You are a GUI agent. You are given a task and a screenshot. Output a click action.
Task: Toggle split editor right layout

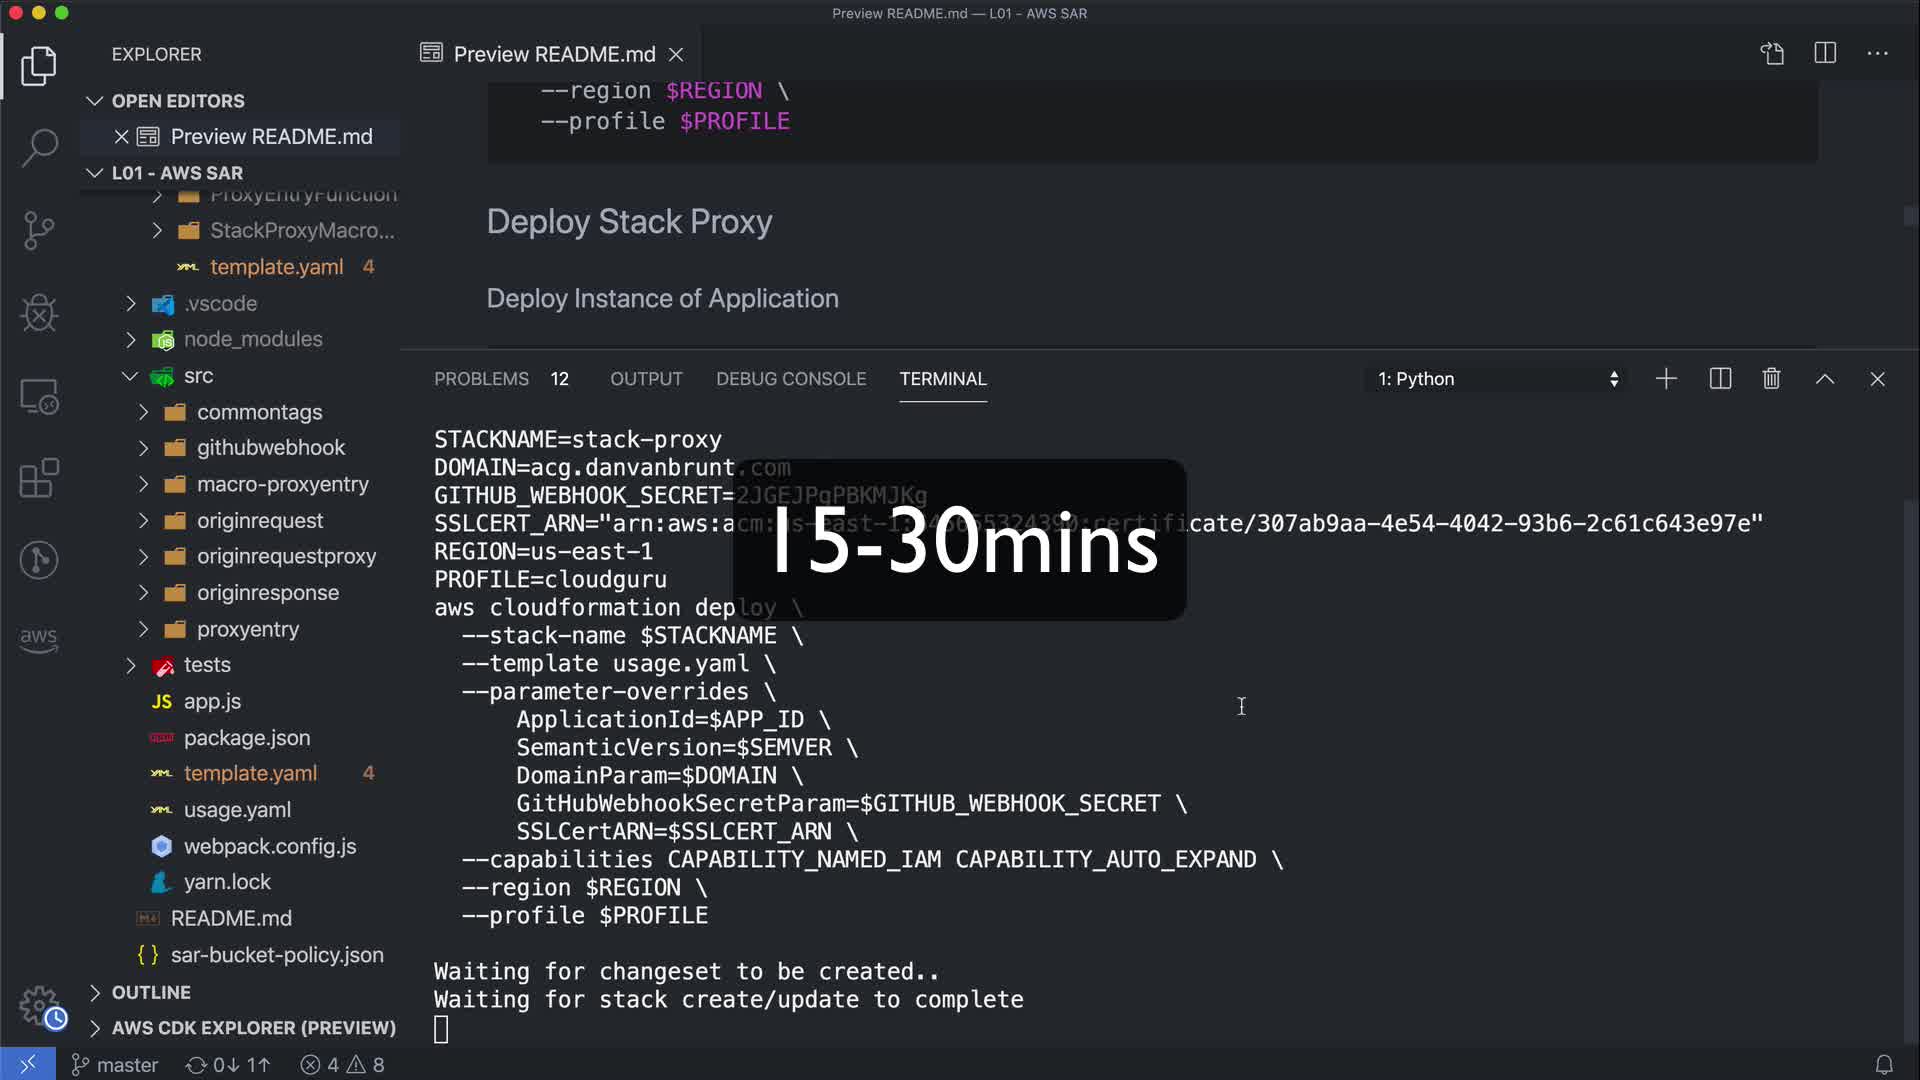tap(1825, 53)
